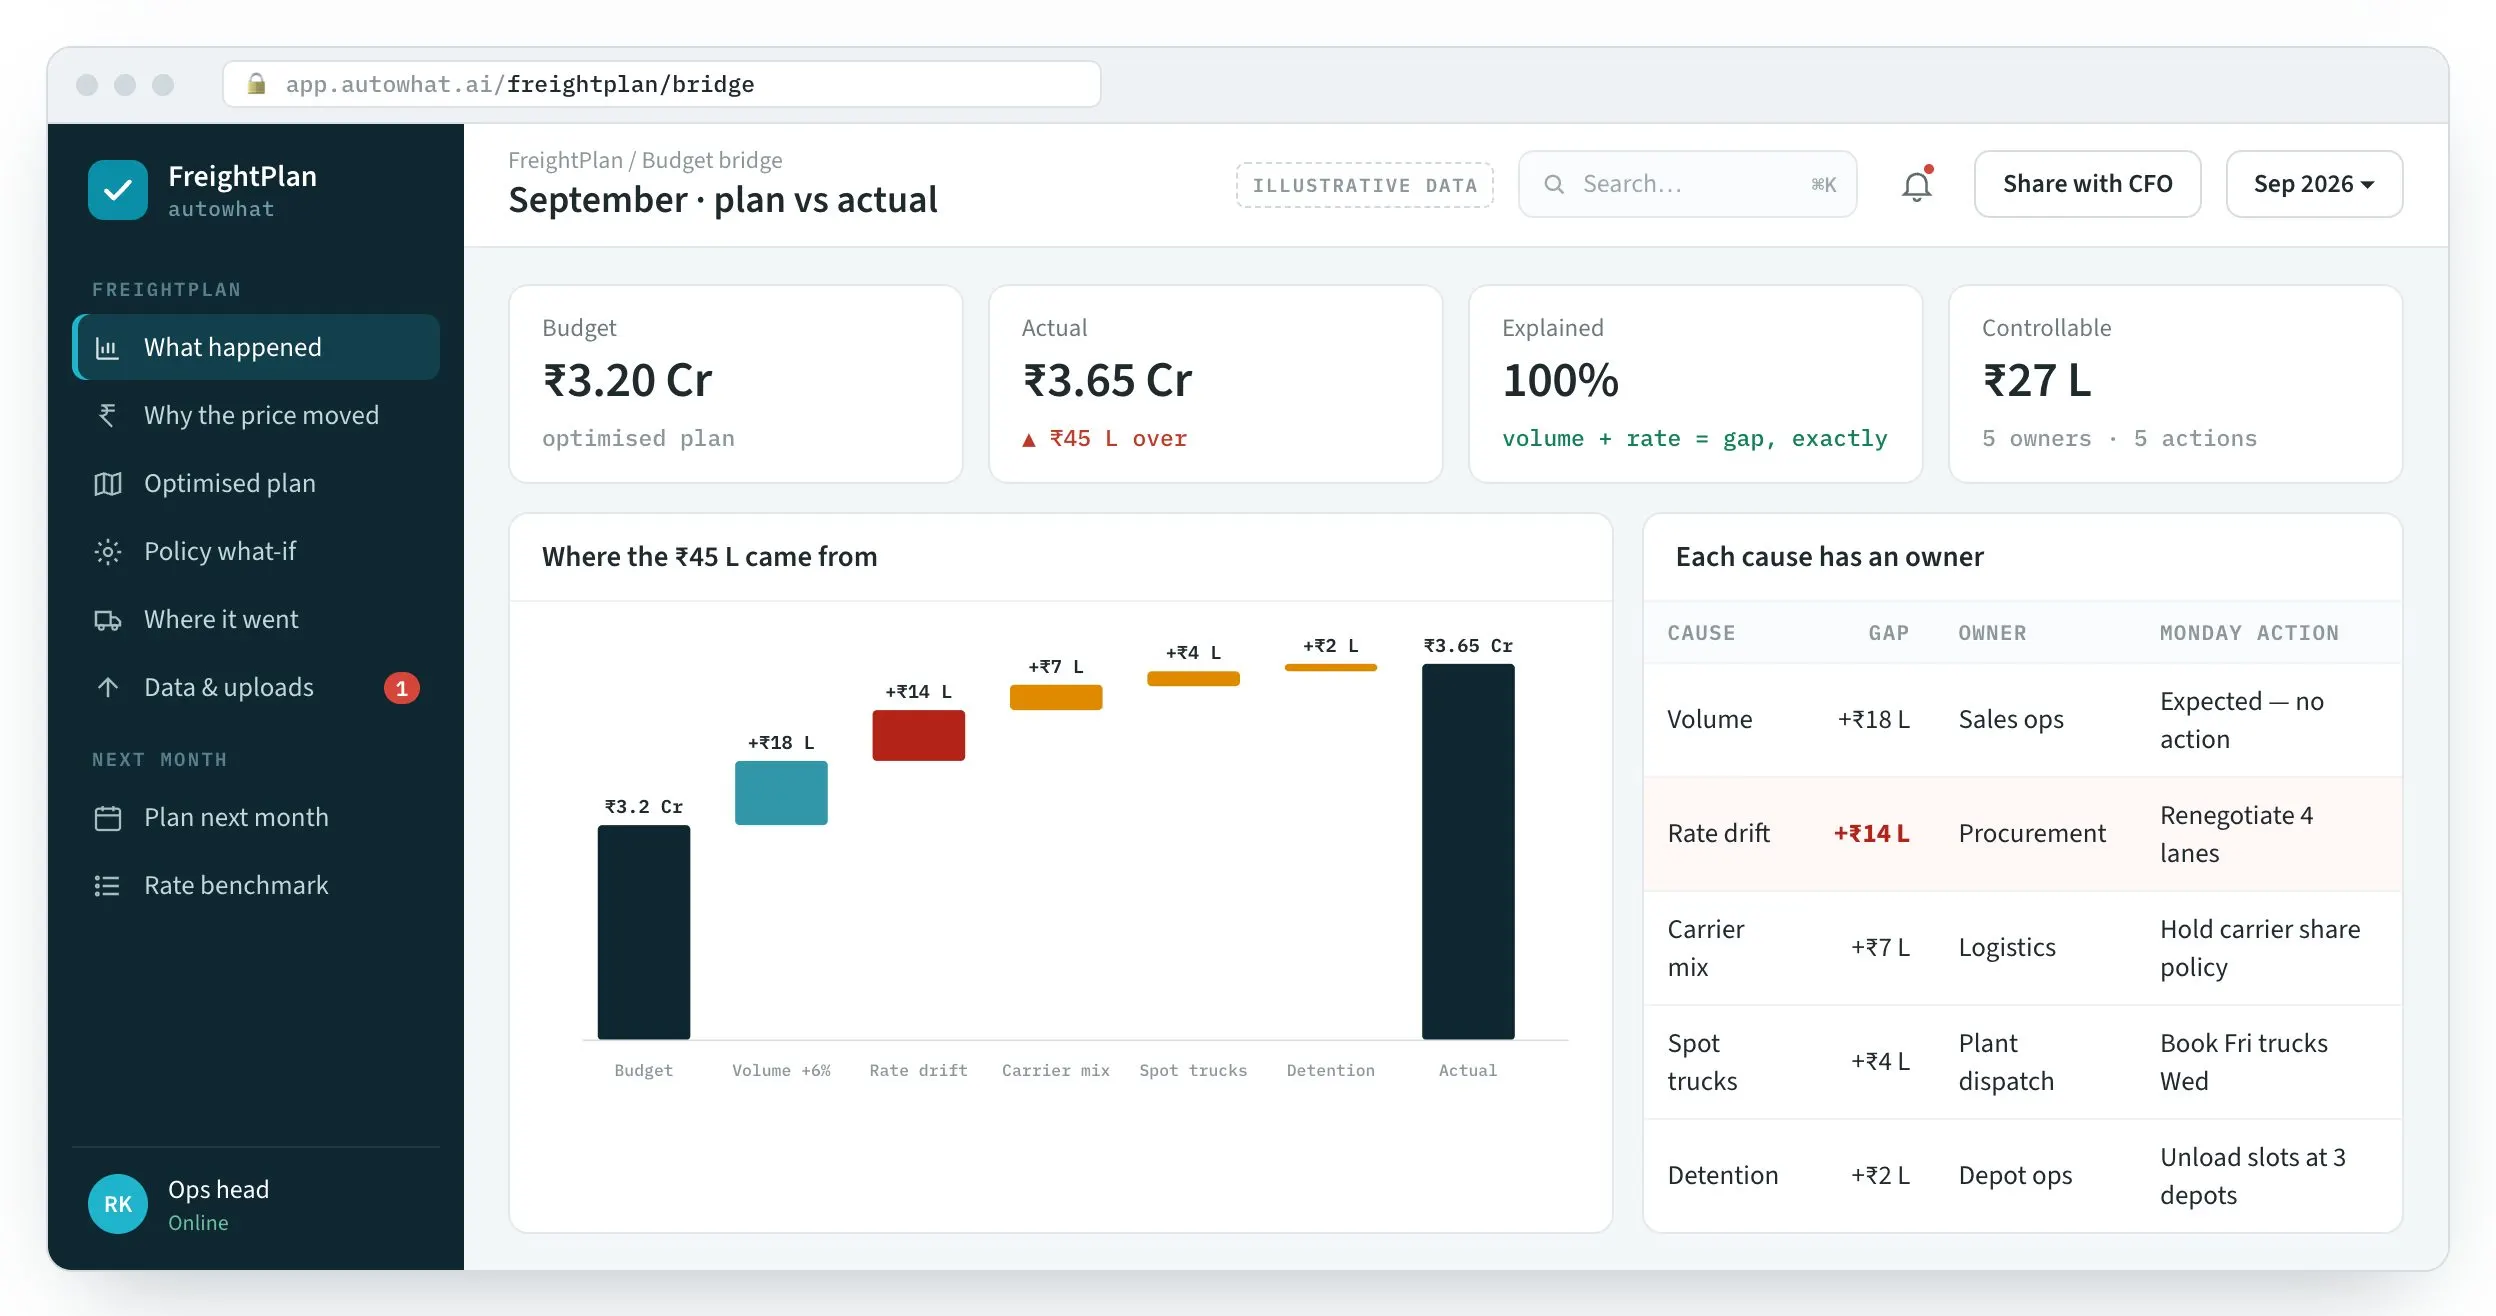2496x1316 pixels.
Task: Click the orange Spot trucks +₹4 L bar
Action: [x=1193, y=678]
